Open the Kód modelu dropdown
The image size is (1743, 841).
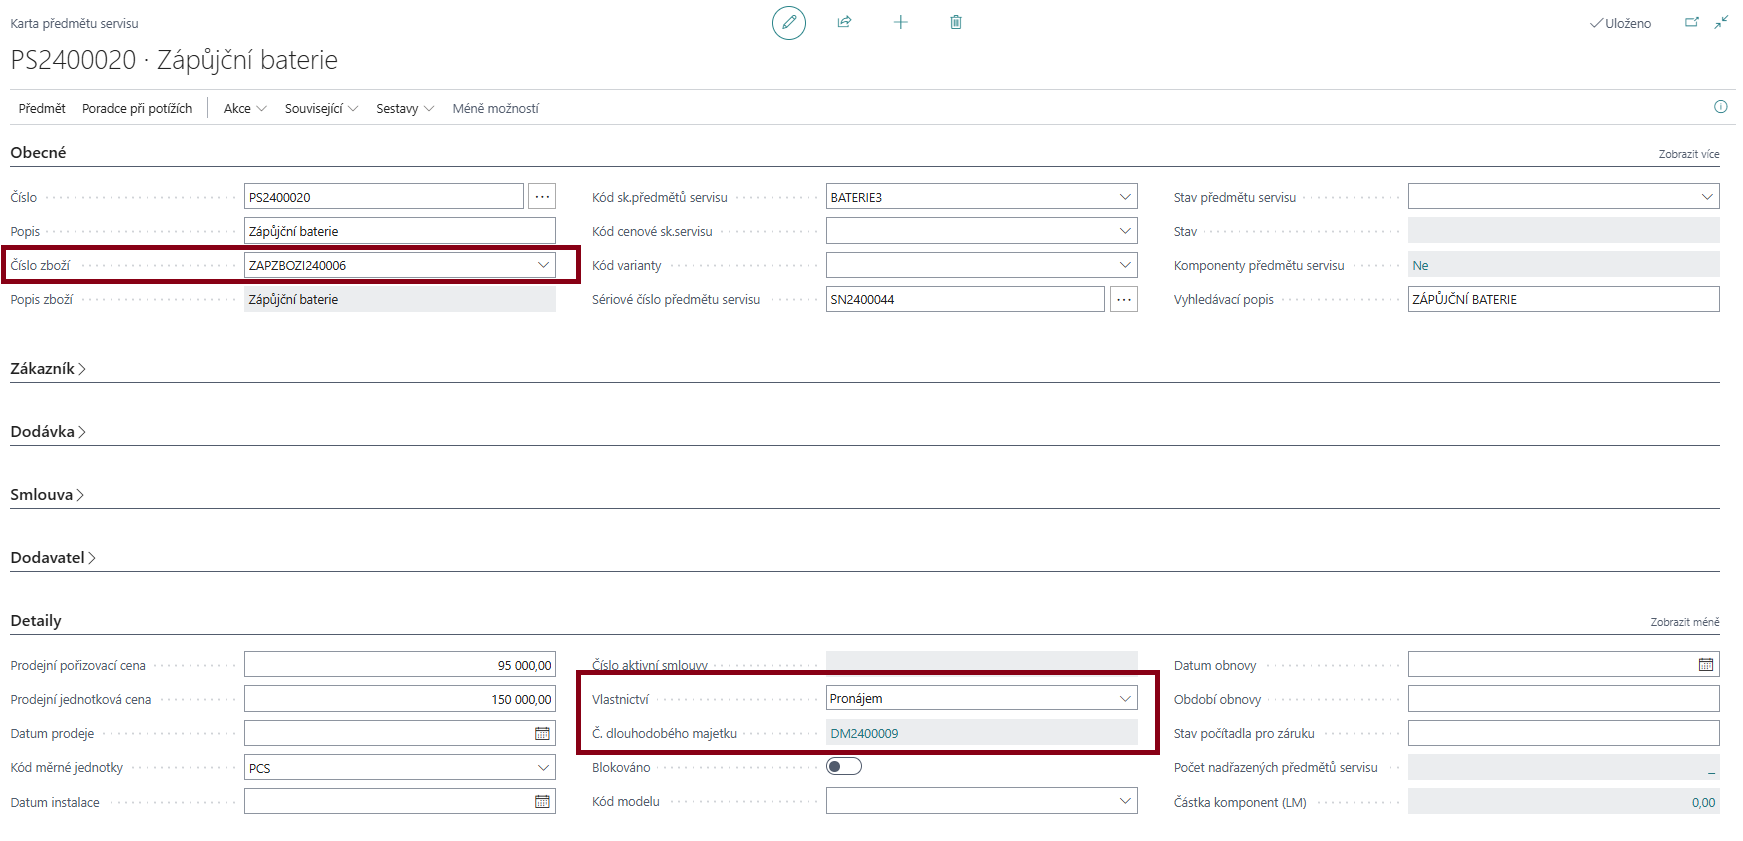point(1126,801)
